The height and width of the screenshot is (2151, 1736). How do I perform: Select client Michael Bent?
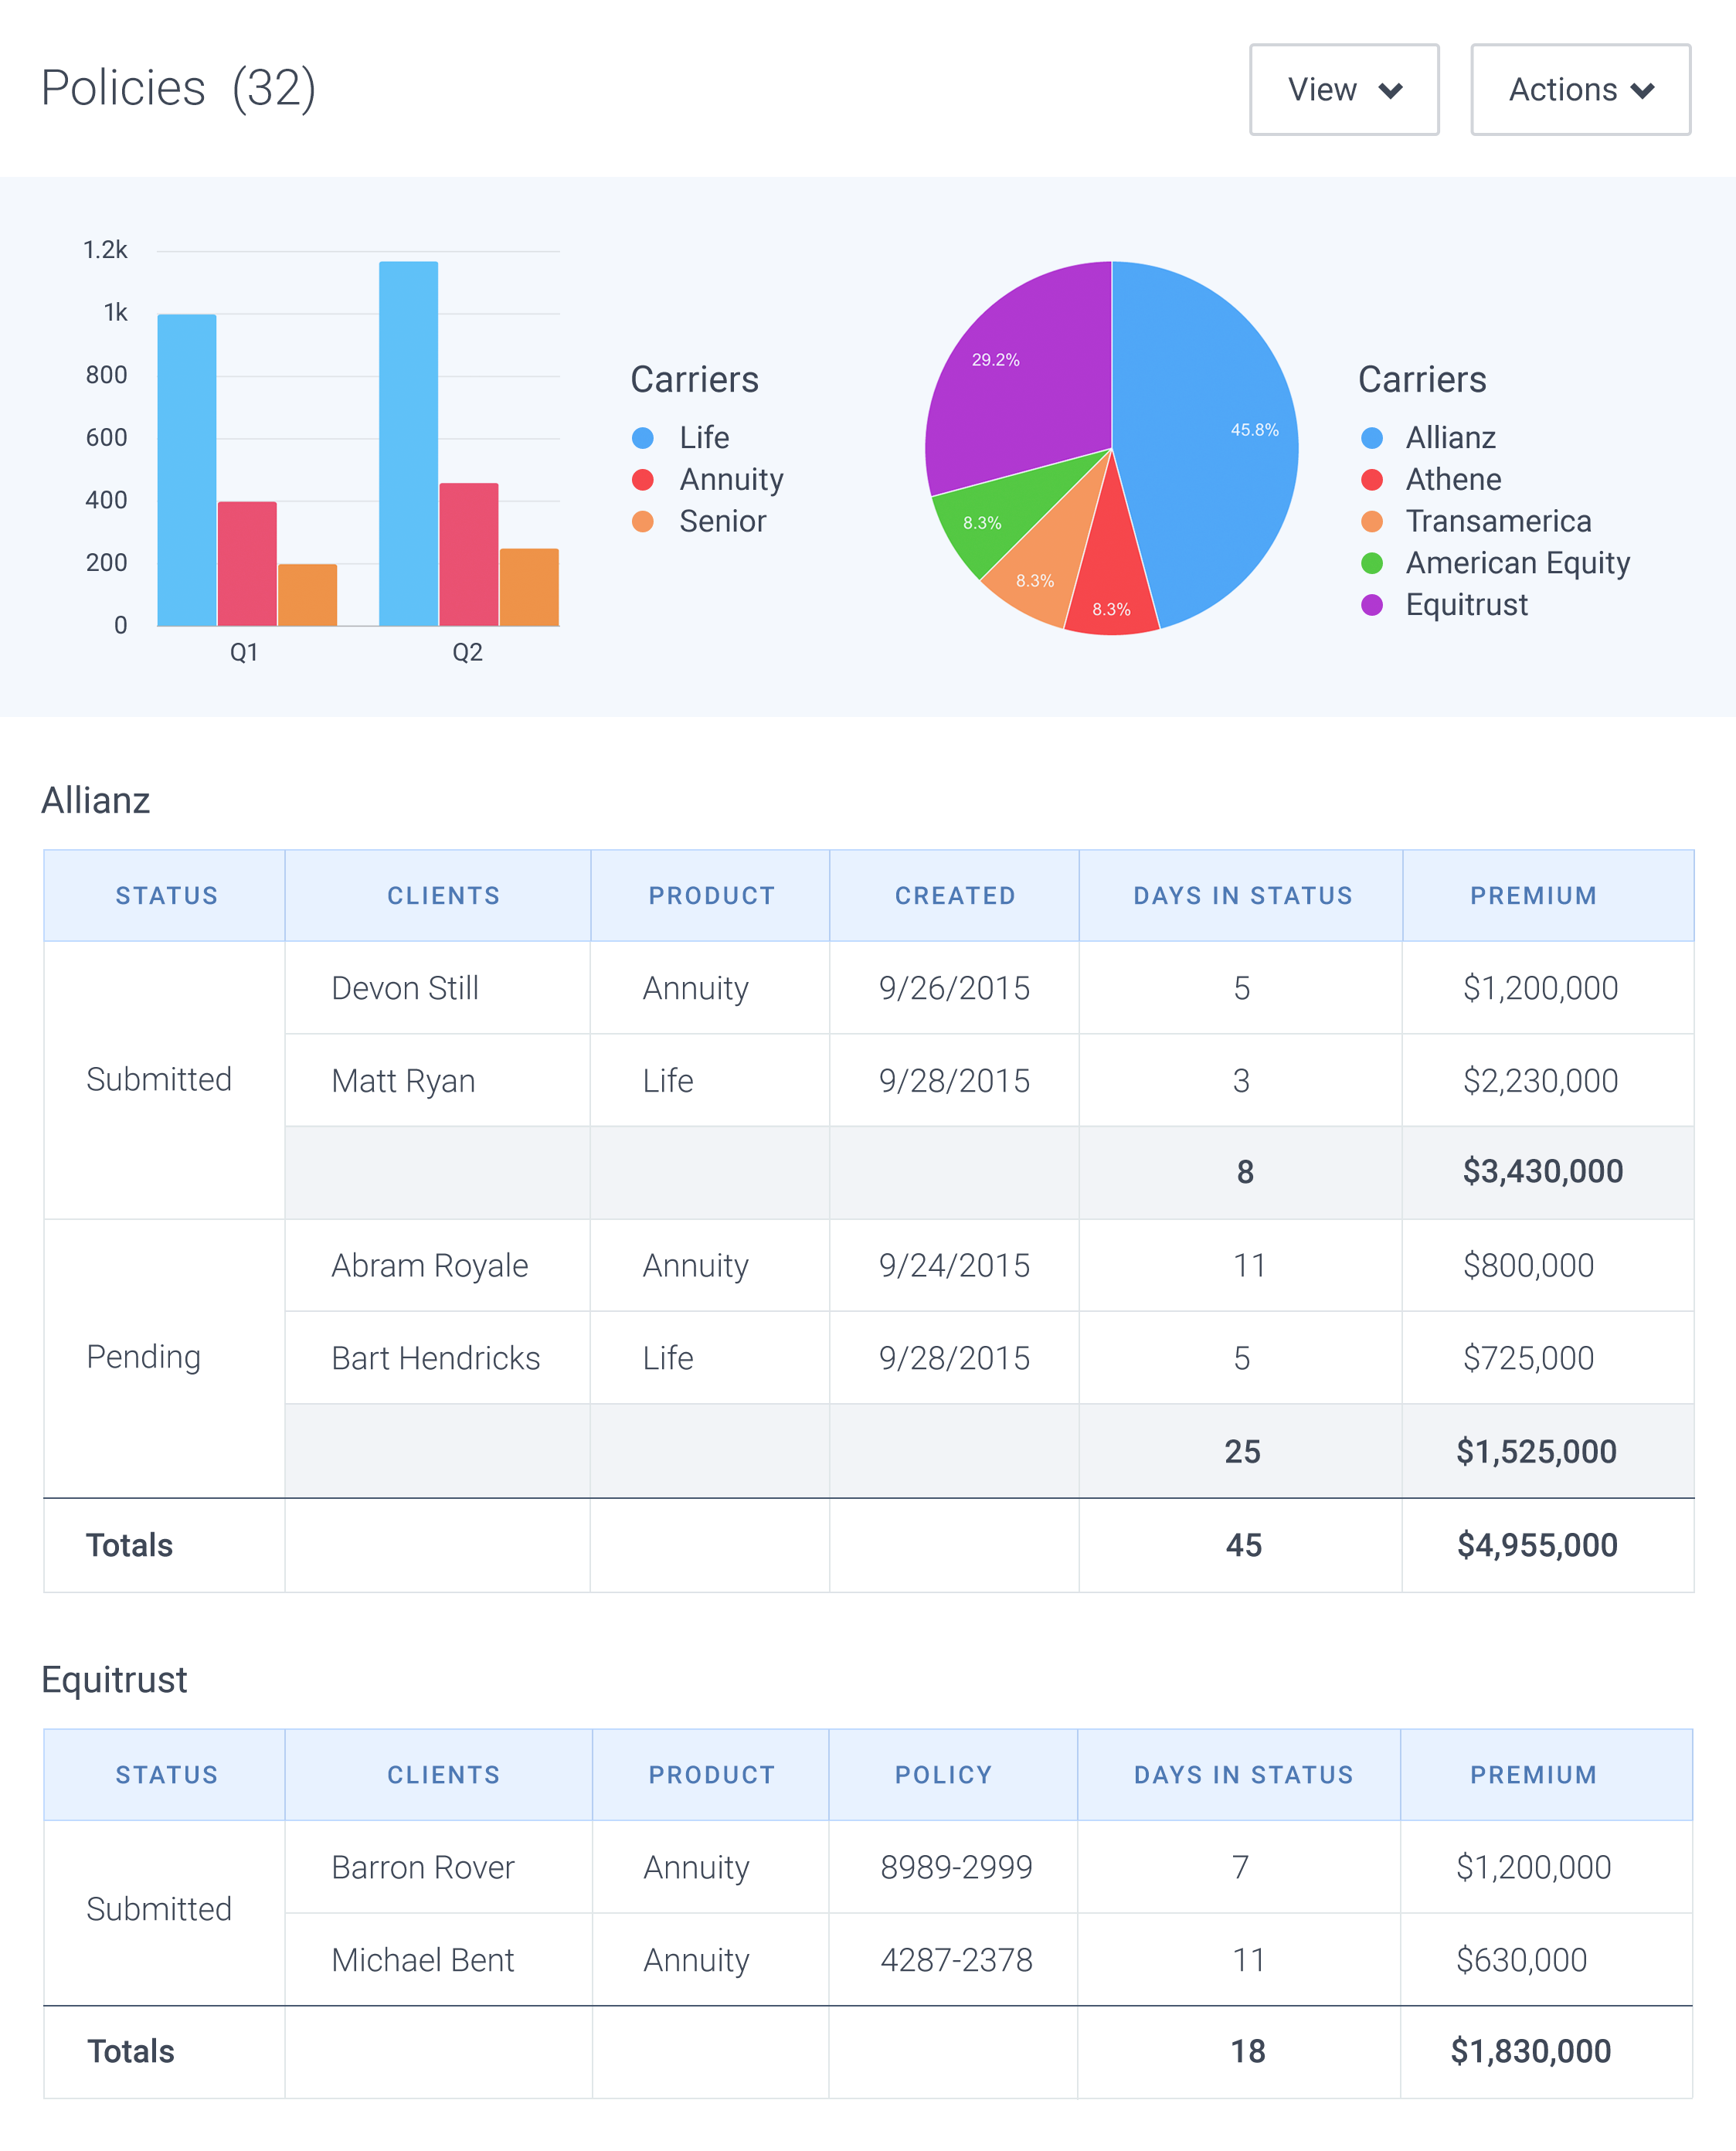423,1960
